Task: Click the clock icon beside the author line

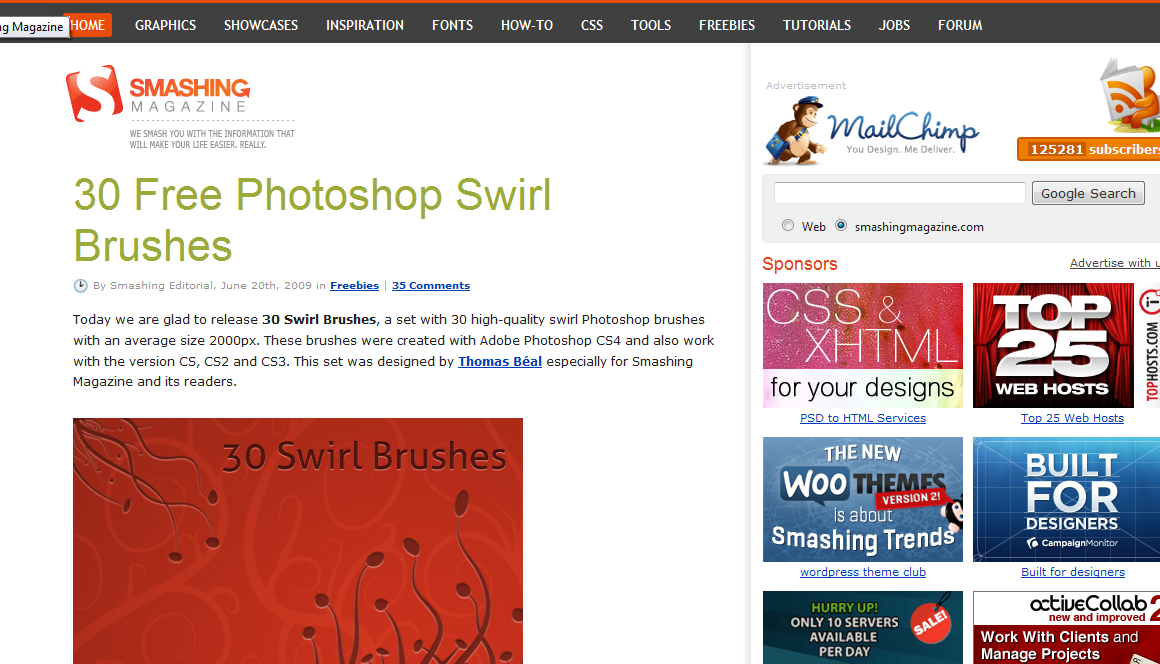Action: (81, 285)
